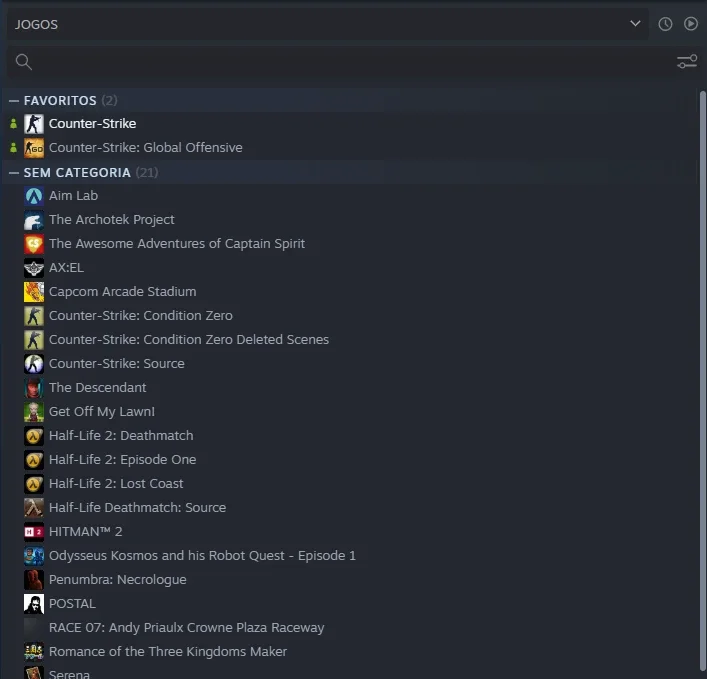The height and width of the screenshot is (679, 707).
Task: Select Half-Life 2: Lost Coast title
Action: tap(116, 483)
